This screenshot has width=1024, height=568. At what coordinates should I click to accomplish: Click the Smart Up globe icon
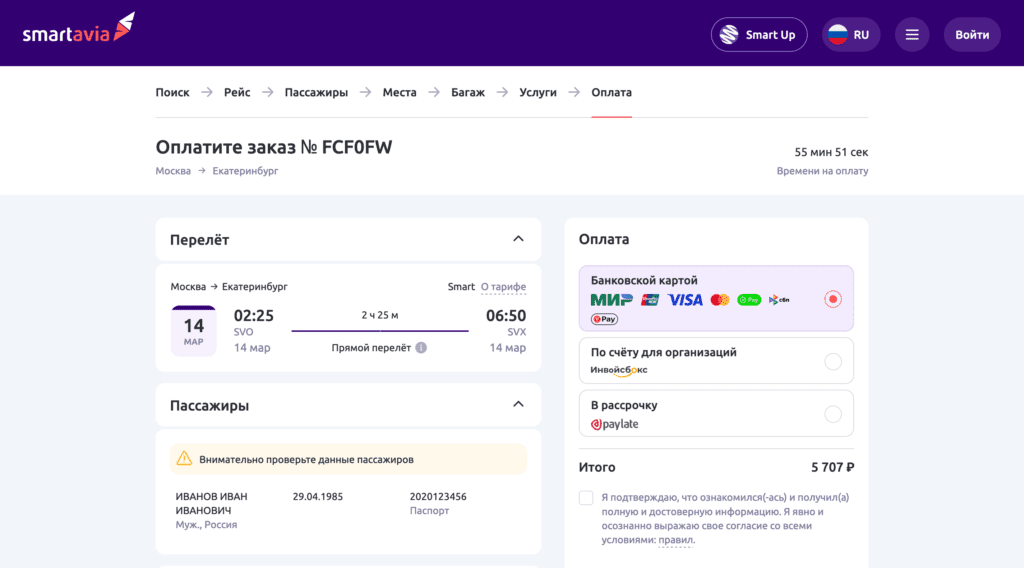[729, 35]
